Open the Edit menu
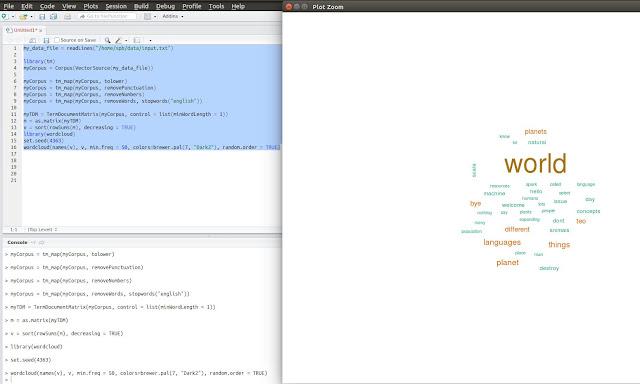The width and height of the screenshot is (640, 384). point(27,6)
